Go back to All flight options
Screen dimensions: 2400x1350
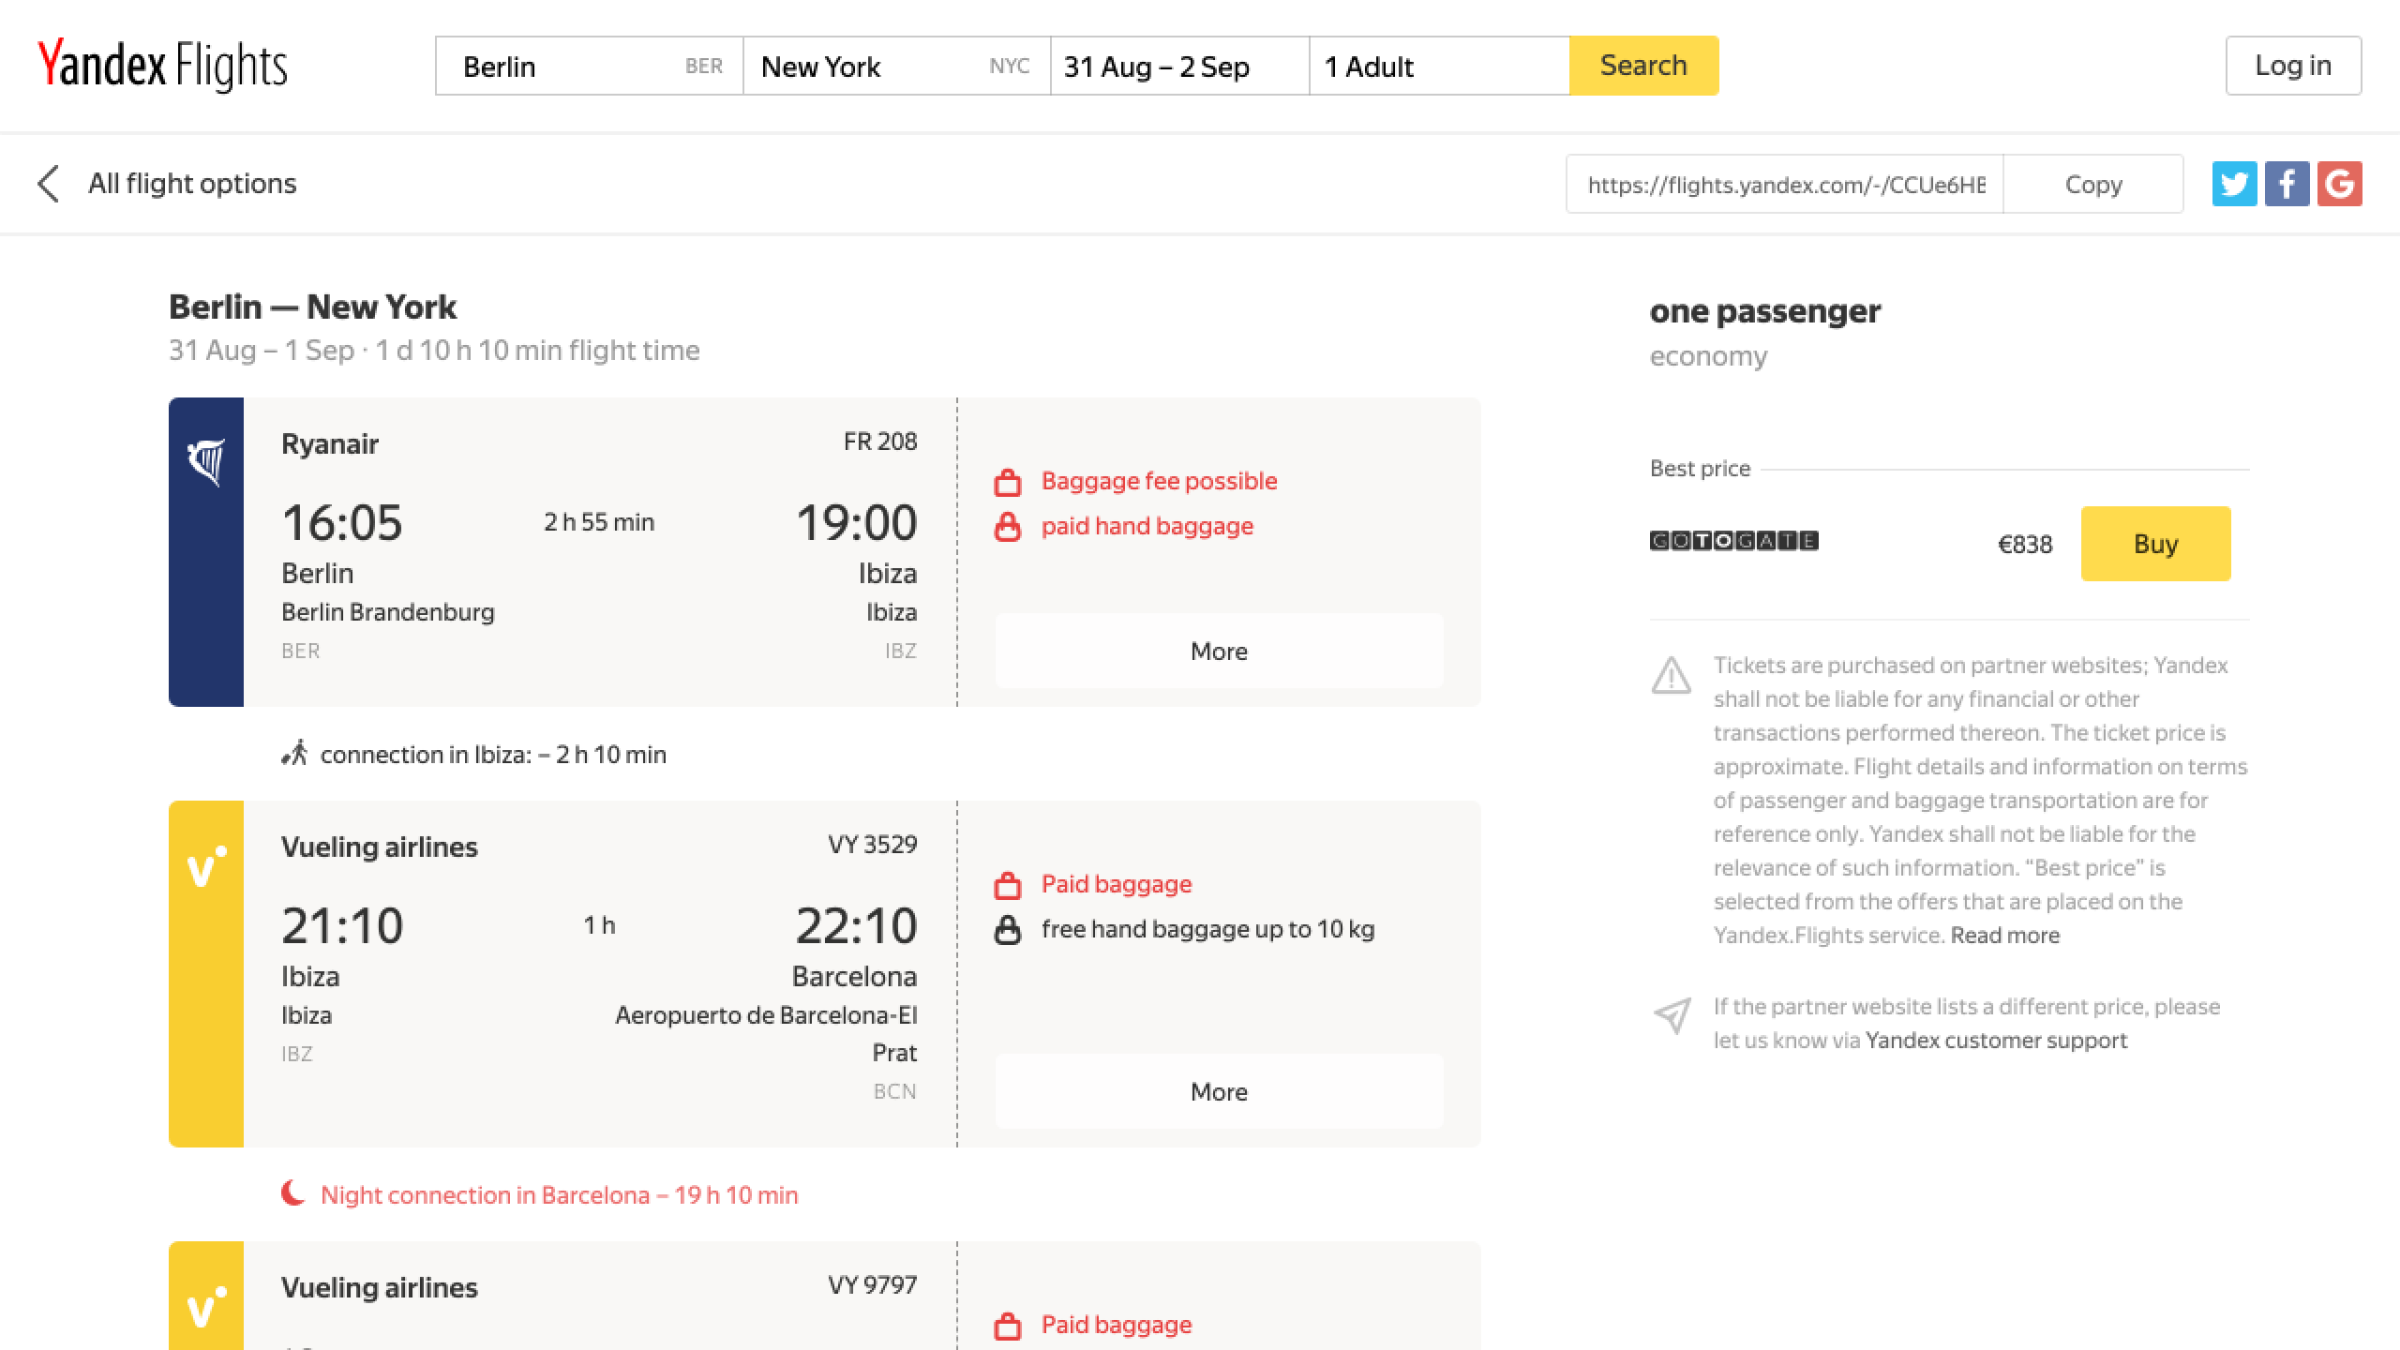[x=192, y=184]
